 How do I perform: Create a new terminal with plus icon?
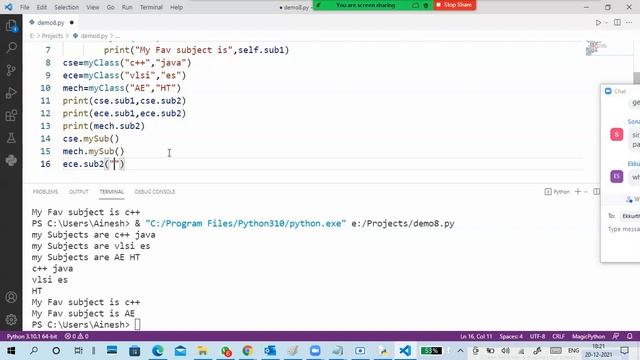click(x=578, y=191)
